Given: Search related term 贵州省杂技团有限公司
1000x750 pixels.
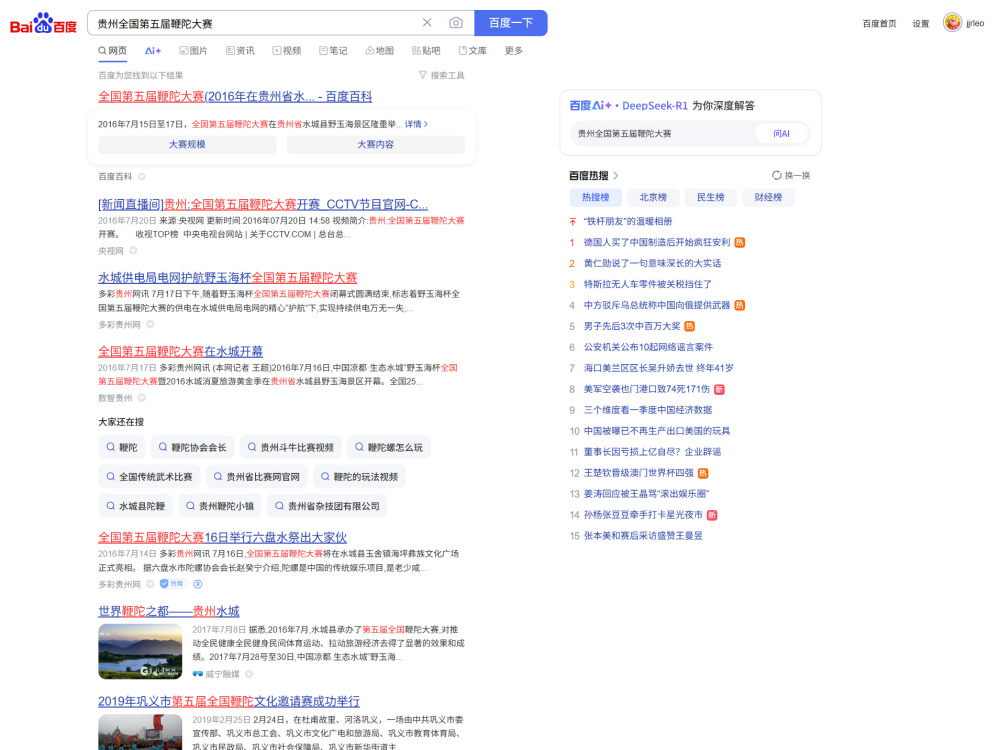Looking at the screenshot, I should 327,506.
